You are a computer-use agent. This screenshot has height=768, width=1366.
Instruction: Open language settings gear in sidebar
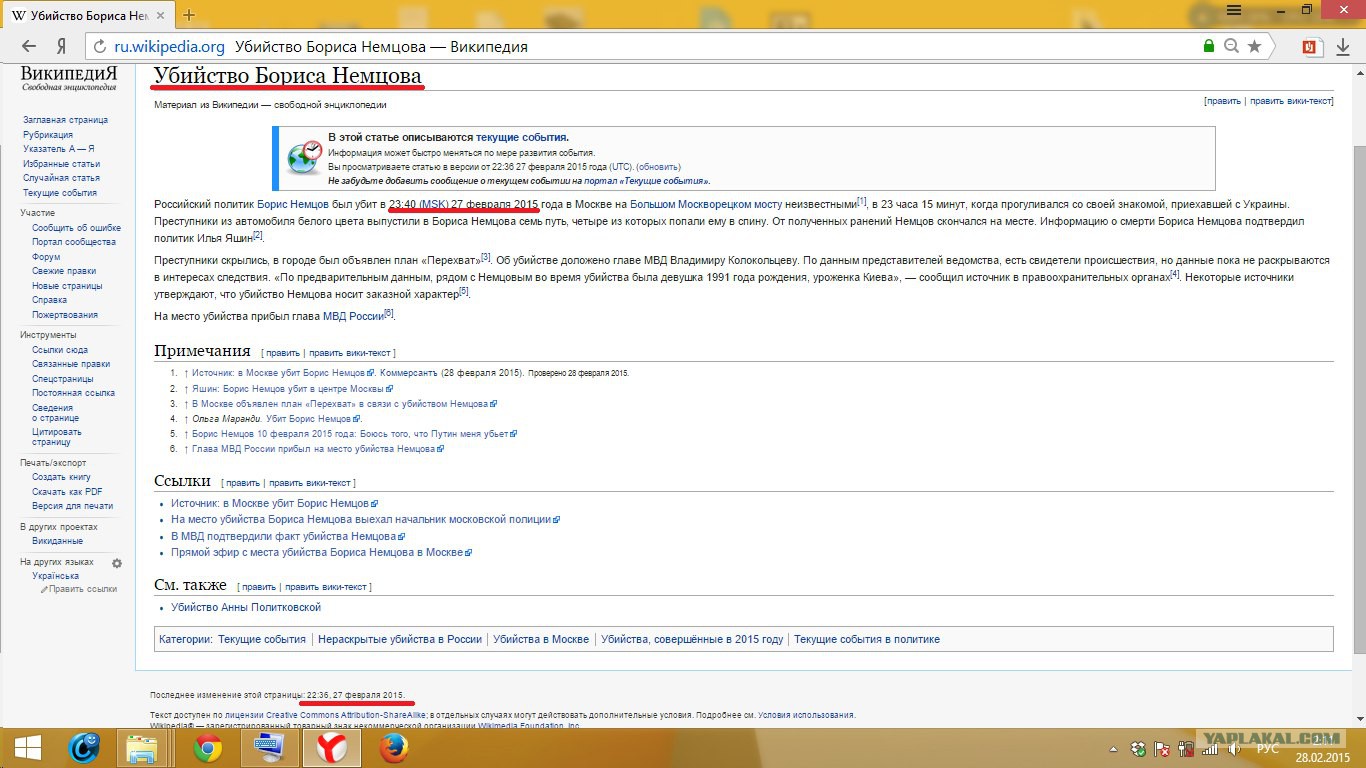coord(117,563)
